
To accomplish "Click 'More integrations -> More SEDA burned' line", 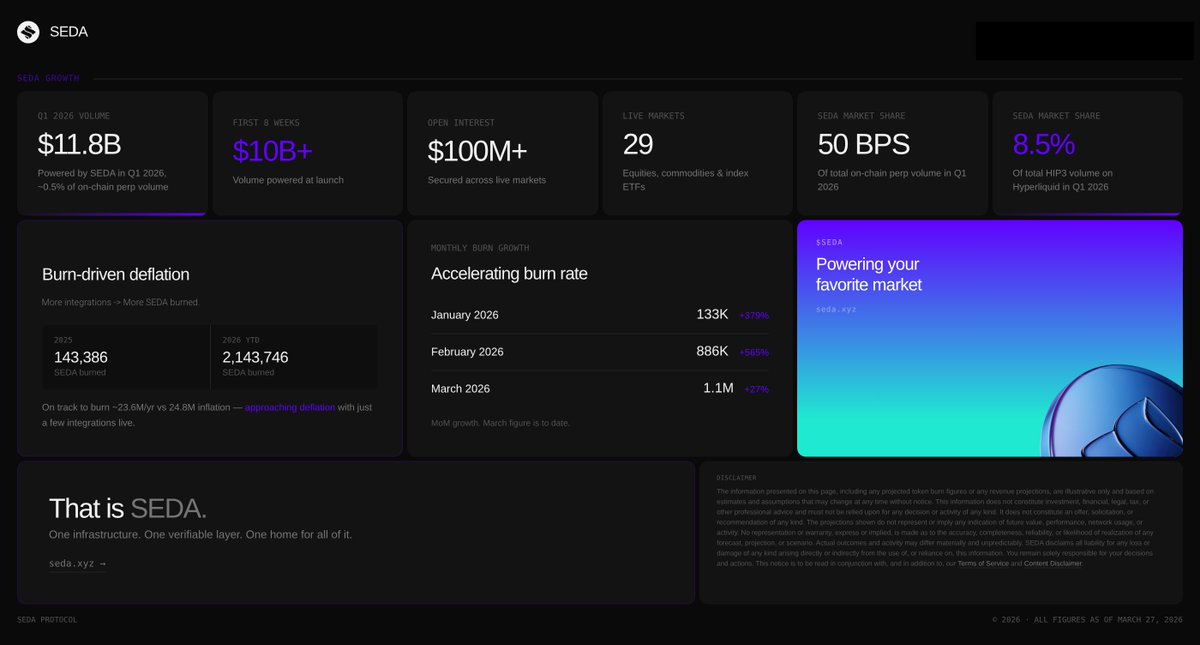I will 119,302.
